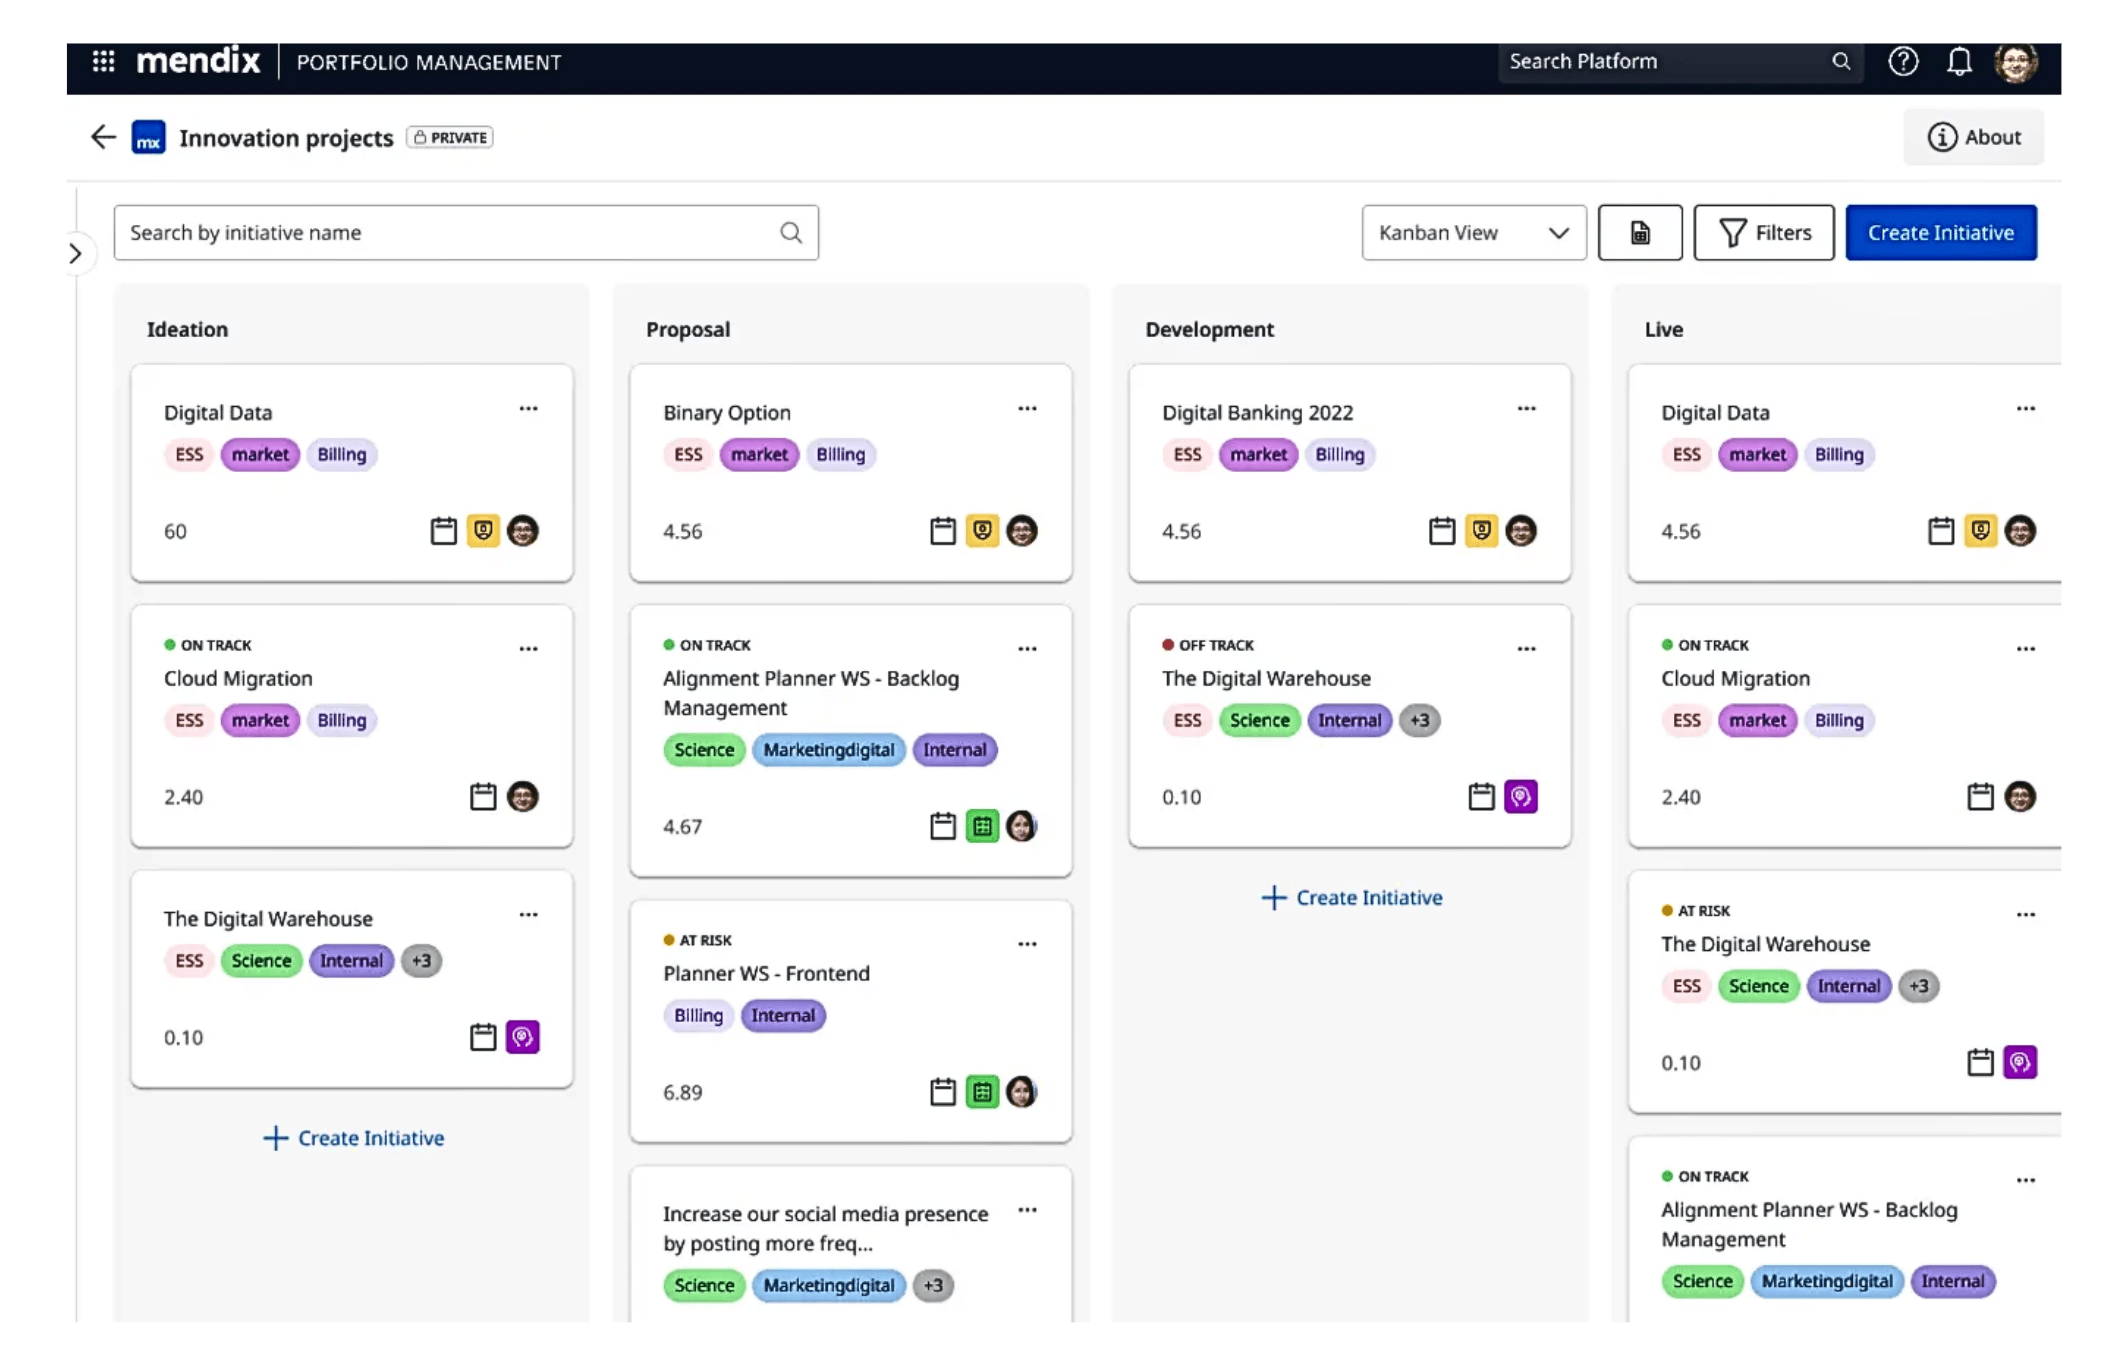
Task: Expand the collapsed left sidebar chevron
Action: (76, 253)
